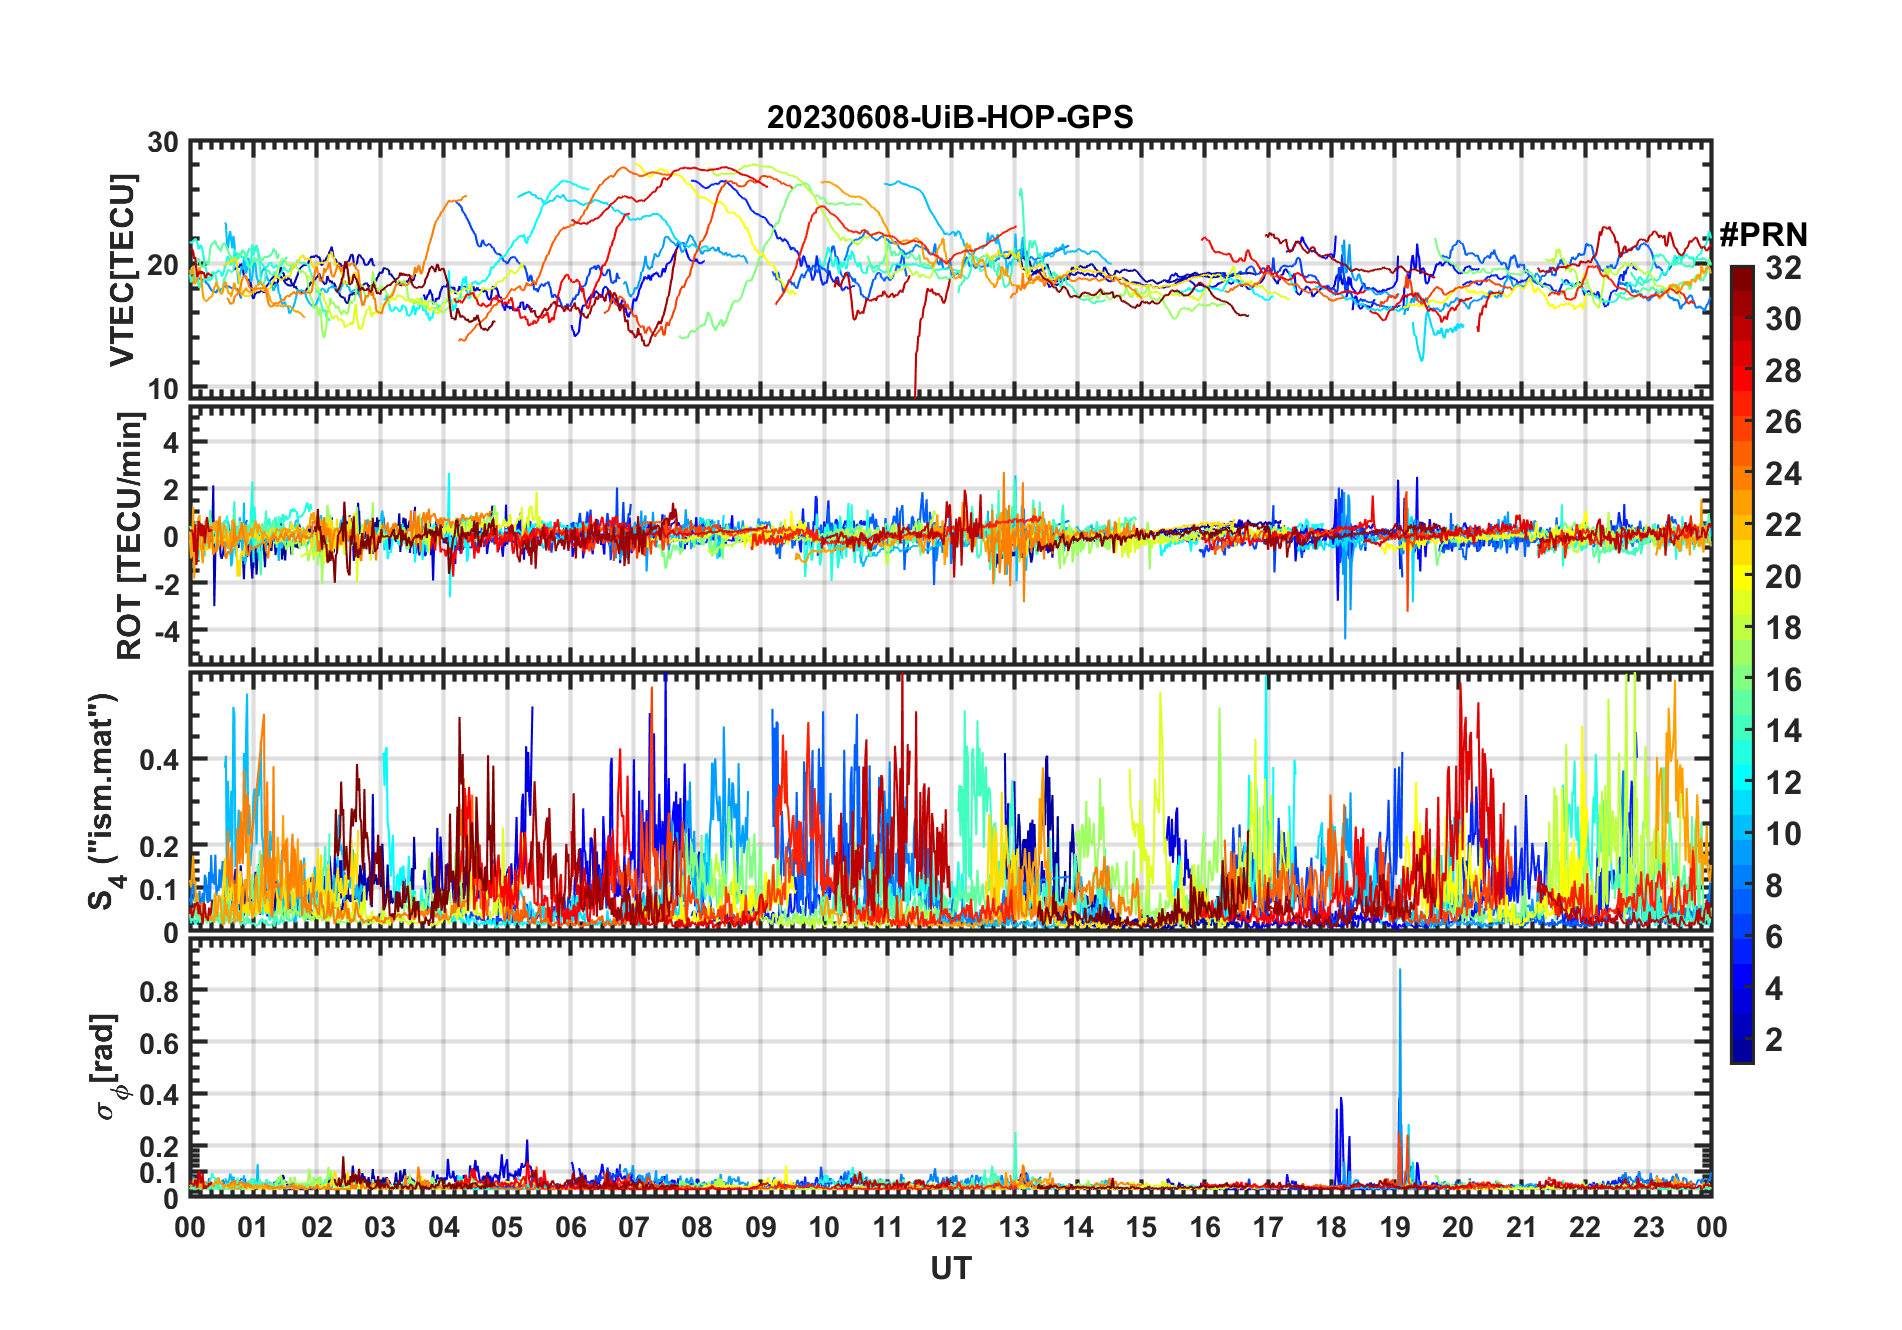Screen dimensions: 1902x1330
Task: Click colorbar tick label "6"
Action: point(1774,937)
